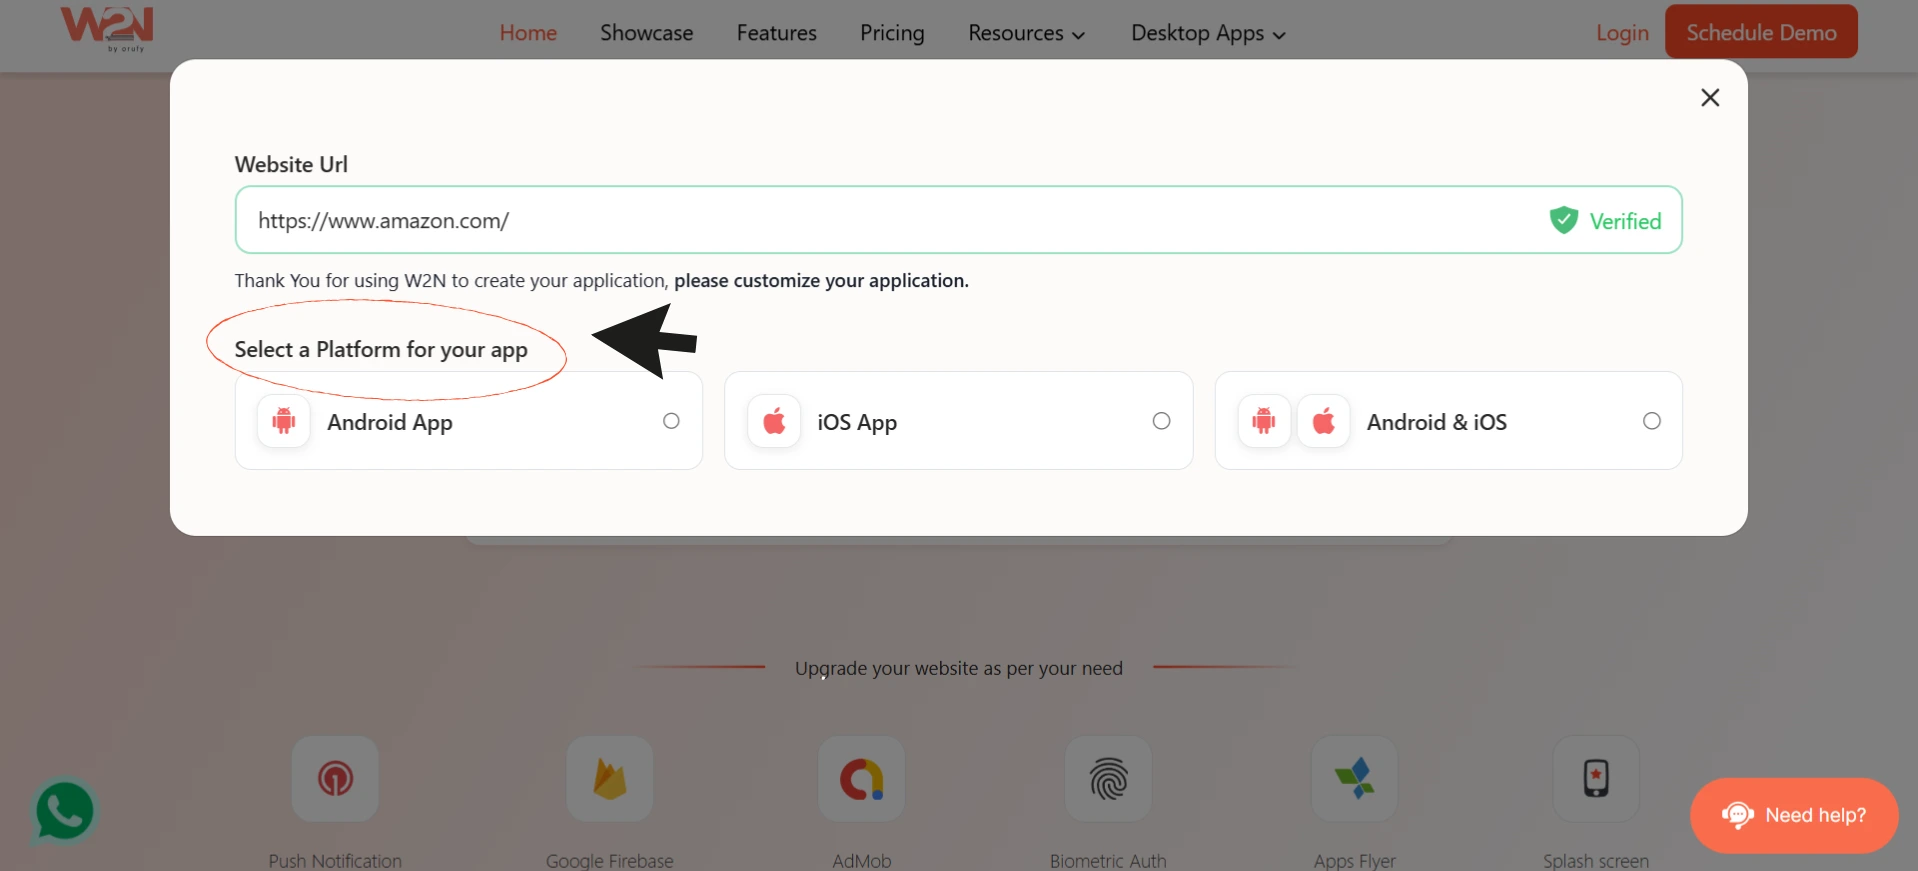
Task: Click the Apps Flyer feature icon
Action: click(1355, 779)
